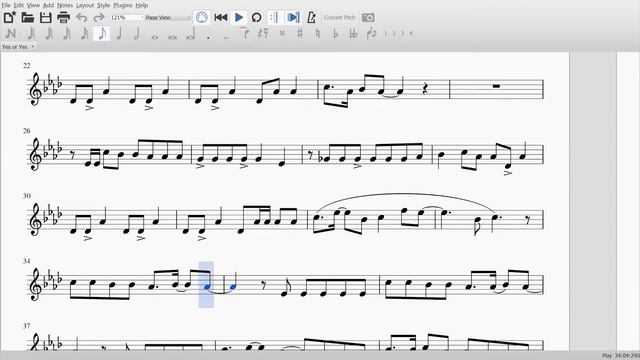
Task: Open a score file from disk
Action: pyautogui.click(x=28, y=18)
